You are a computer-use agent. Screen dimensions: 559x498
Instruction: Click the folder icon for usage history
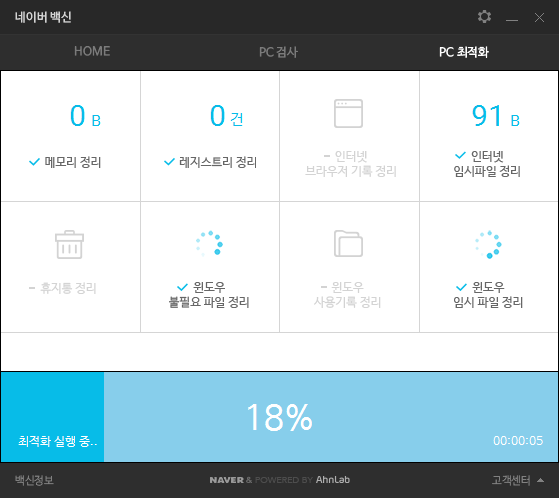348,243
